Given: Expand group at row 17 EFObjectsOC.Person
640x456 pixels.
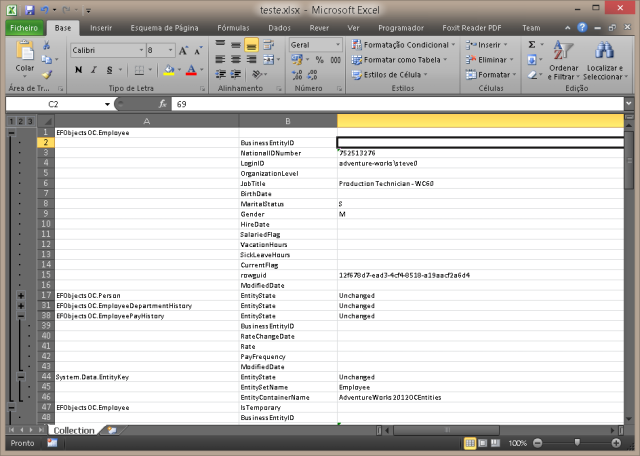Looking at the screenshot, I should point(21,296).
